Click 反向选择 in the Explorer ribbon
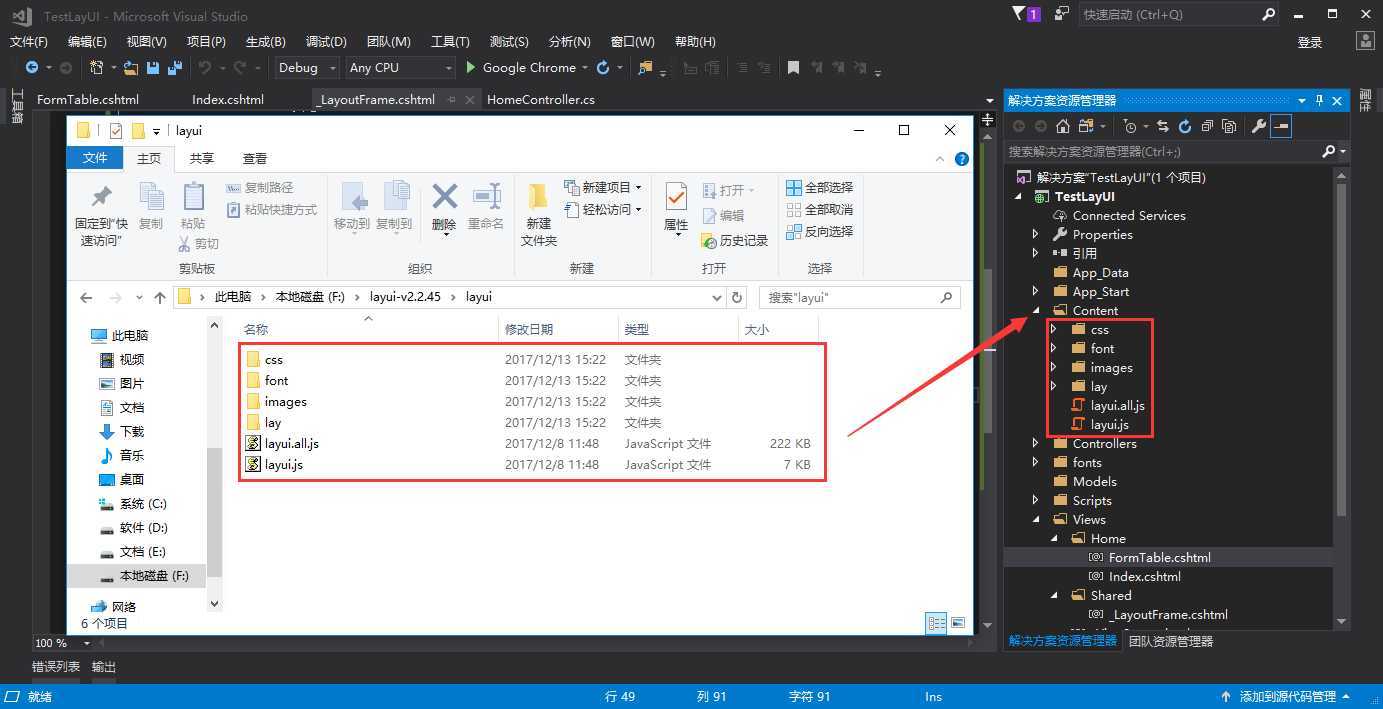 (x=820, y=232)
